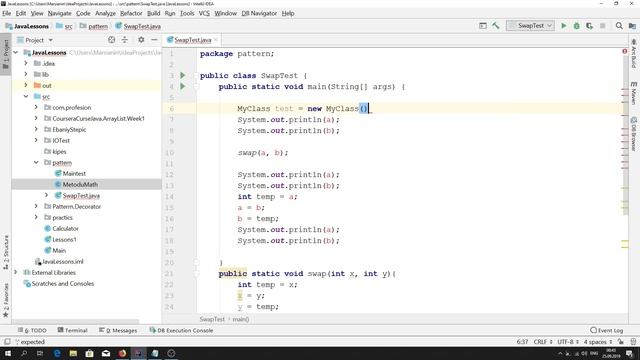Image resolution: width=640 pixels, height=360 pixels.
Task: Open the Maven side tool window
Action: click(x=633, y=93)
